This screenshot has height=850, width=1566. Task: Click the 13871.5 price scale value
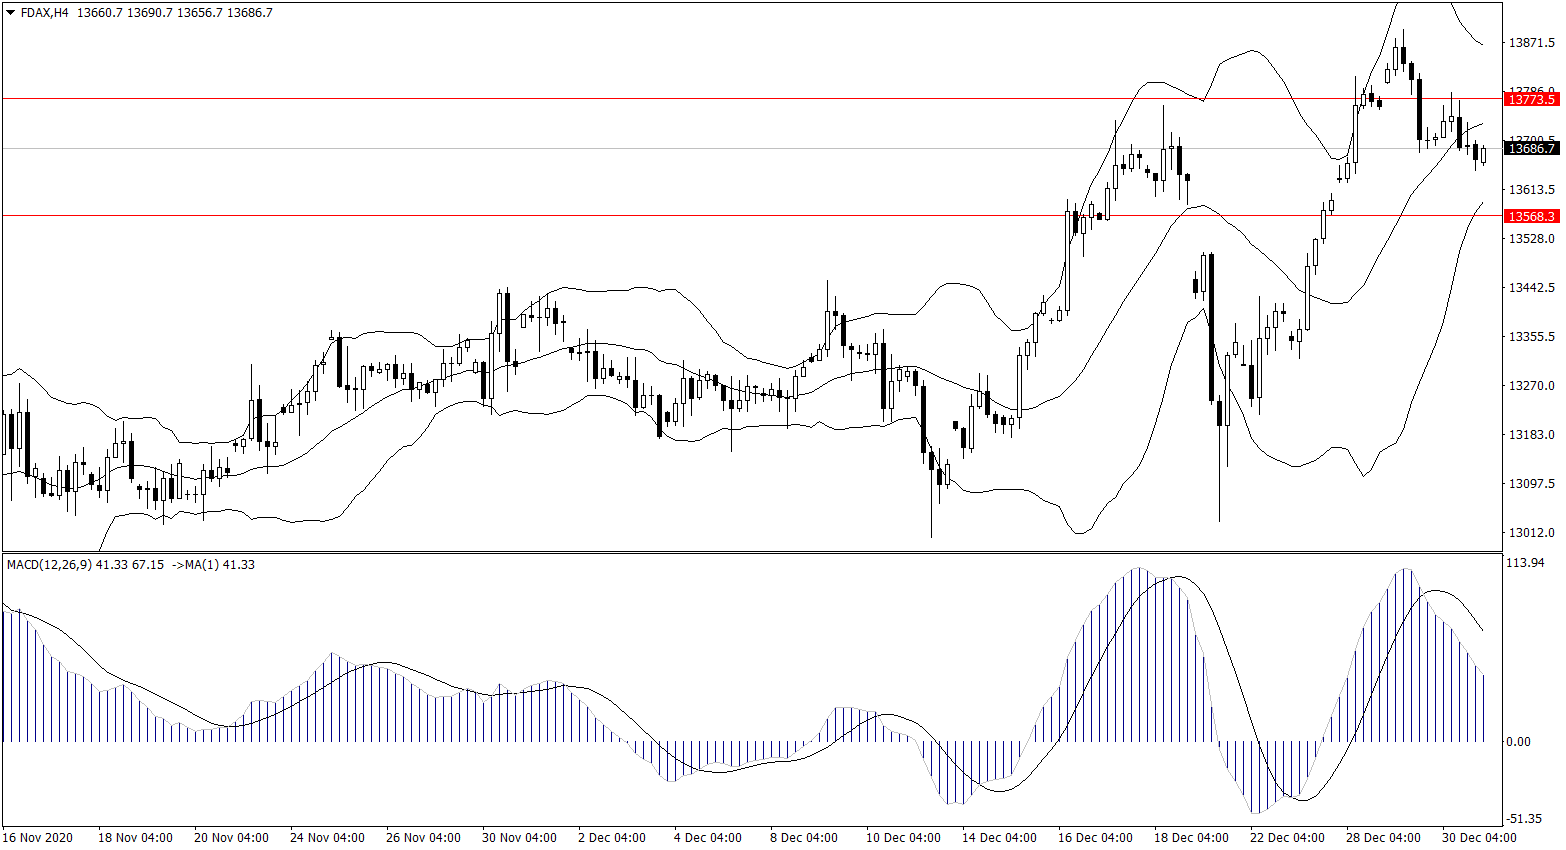point(1531,43)
